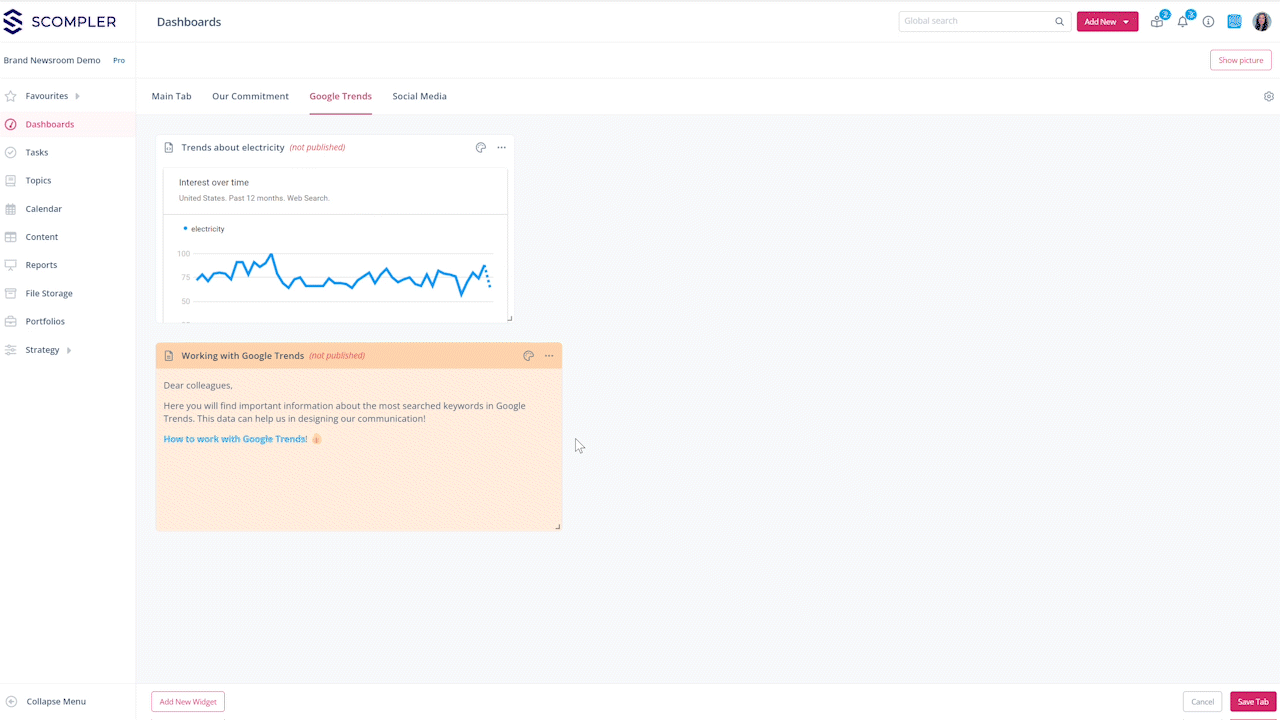Open the info help icon
1280x720 pixels.
pos(1208,22)
